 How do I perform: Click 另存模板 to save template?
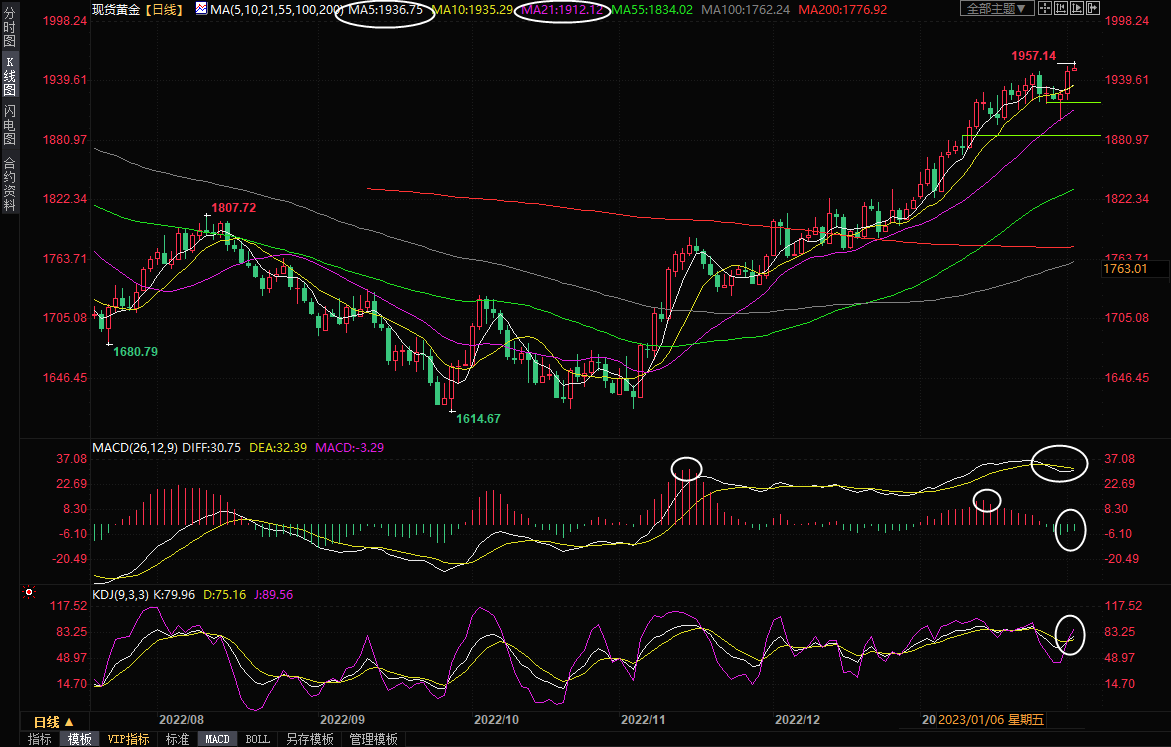[x=309, y=739]
